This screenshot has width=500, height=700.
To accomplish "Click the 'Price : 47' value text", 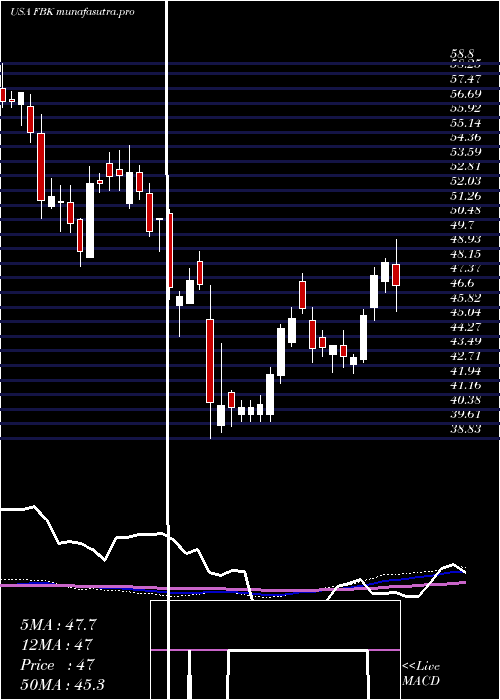I will [x=57, y=665].
